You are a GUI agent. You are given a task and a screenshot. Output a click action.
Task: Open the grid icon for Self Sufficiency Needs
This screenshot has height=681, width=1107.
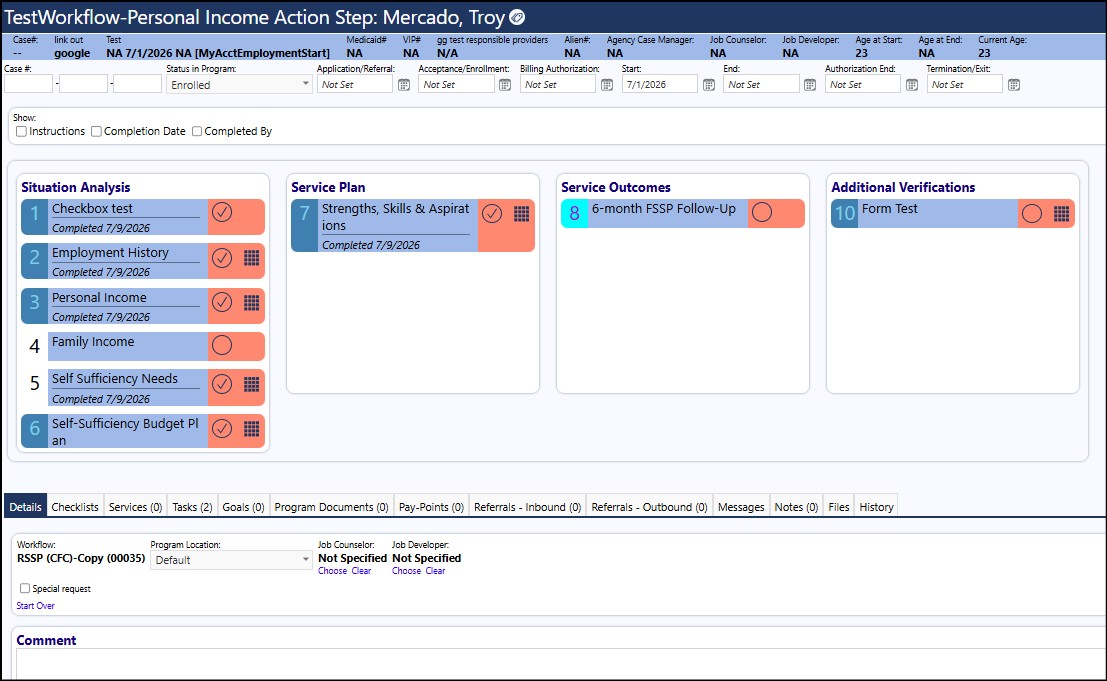252,385
